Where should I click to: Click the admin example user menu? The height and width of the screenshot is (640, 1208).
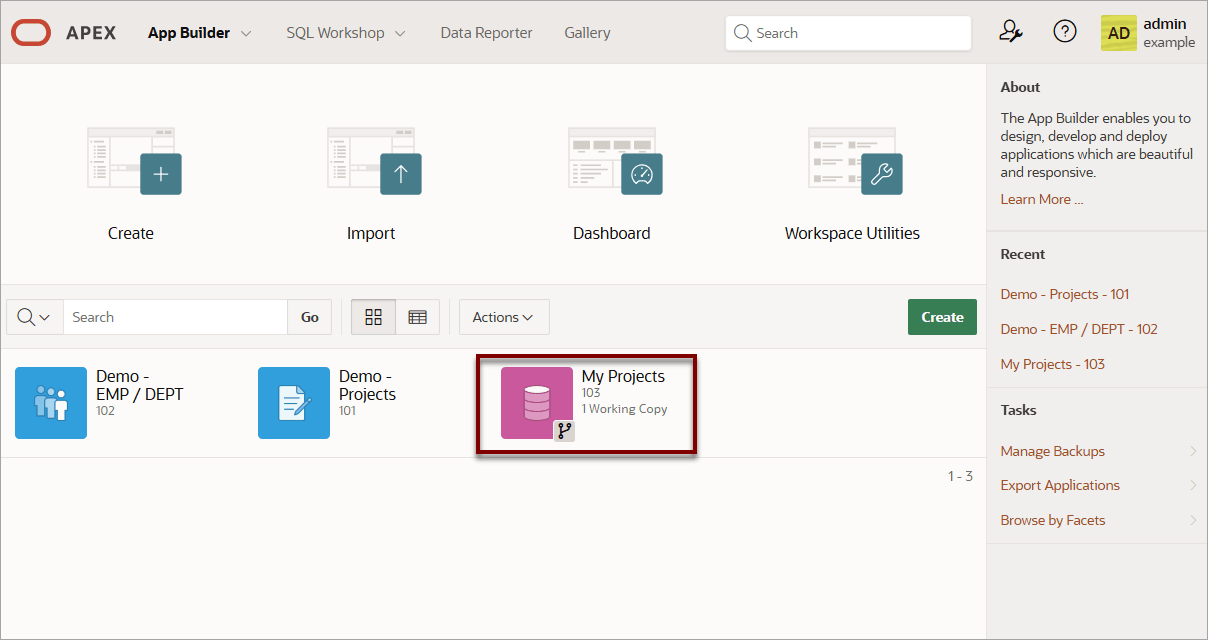1148,33
